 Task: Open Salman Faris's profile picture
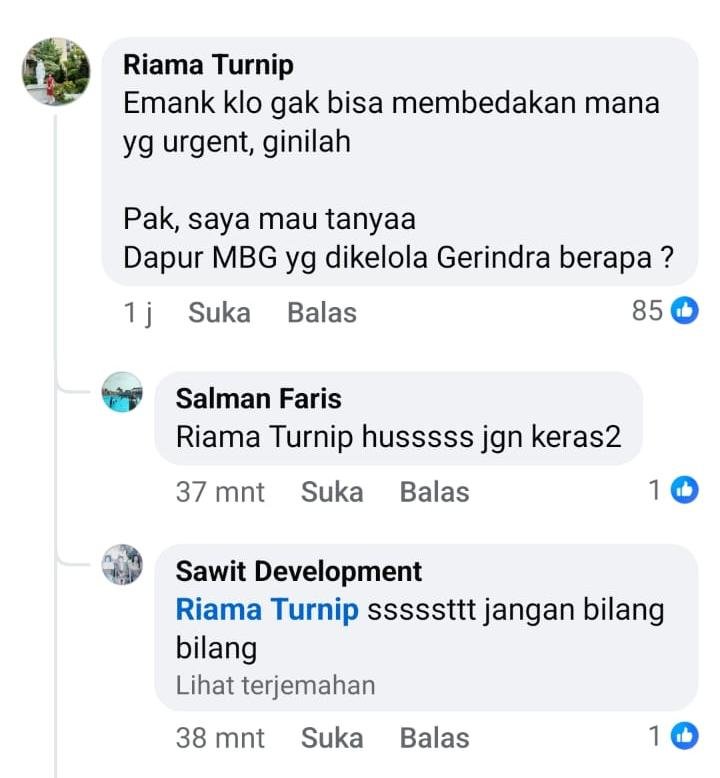122,392
